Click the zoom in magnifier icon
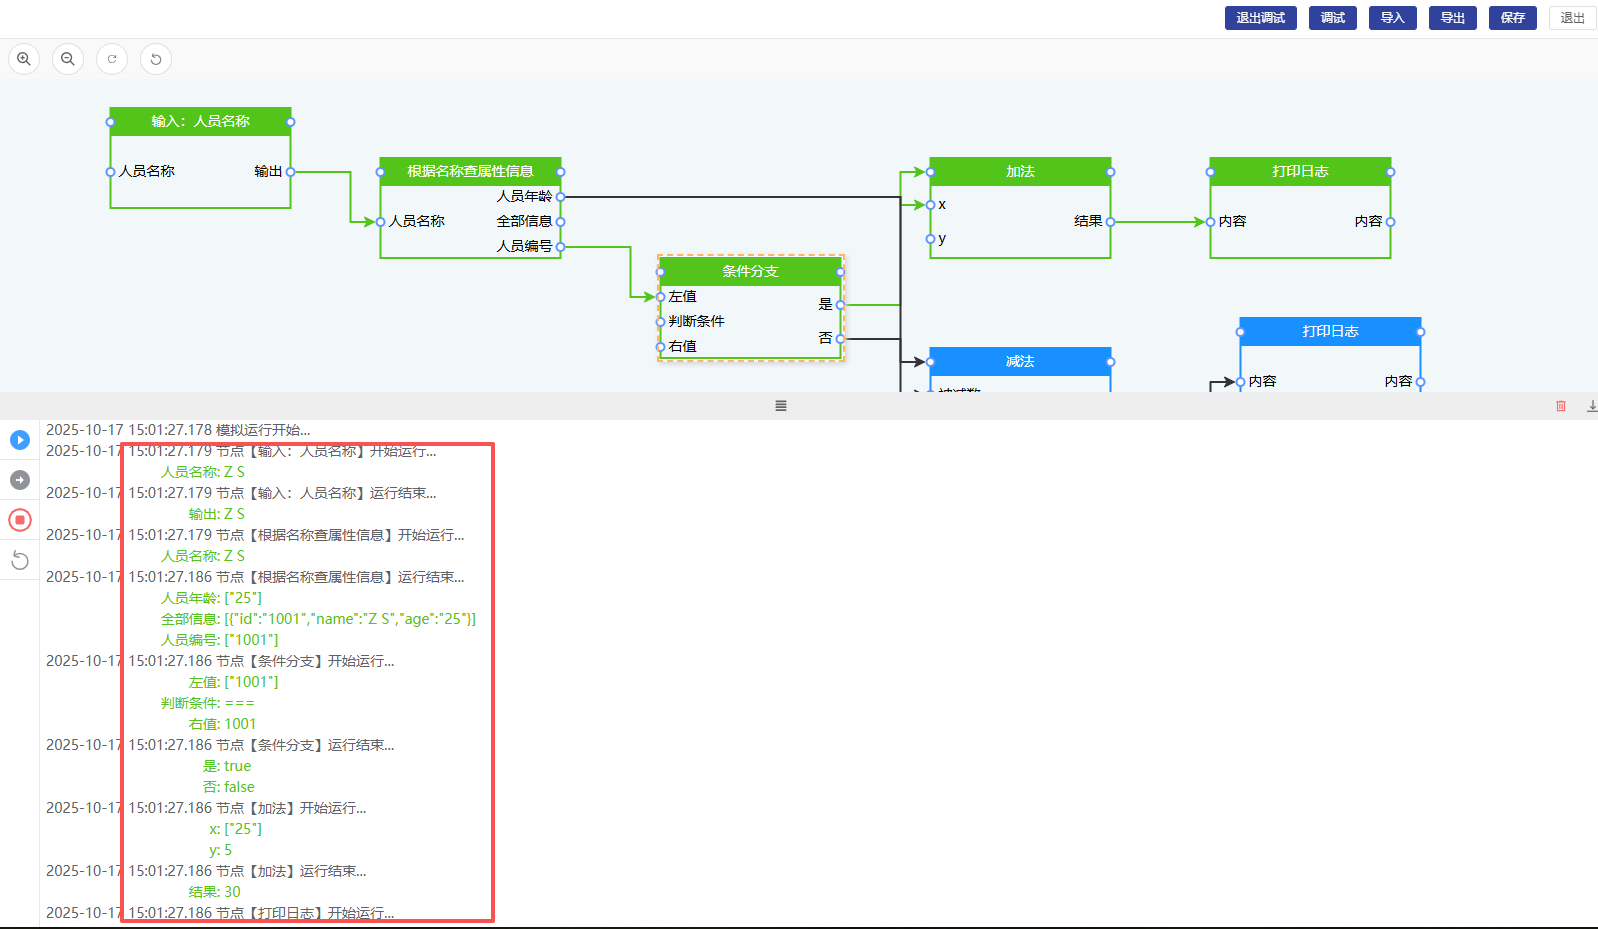The height and width of the screenshot is (929, 1598). pyautogui.click(x=24, y=59)
